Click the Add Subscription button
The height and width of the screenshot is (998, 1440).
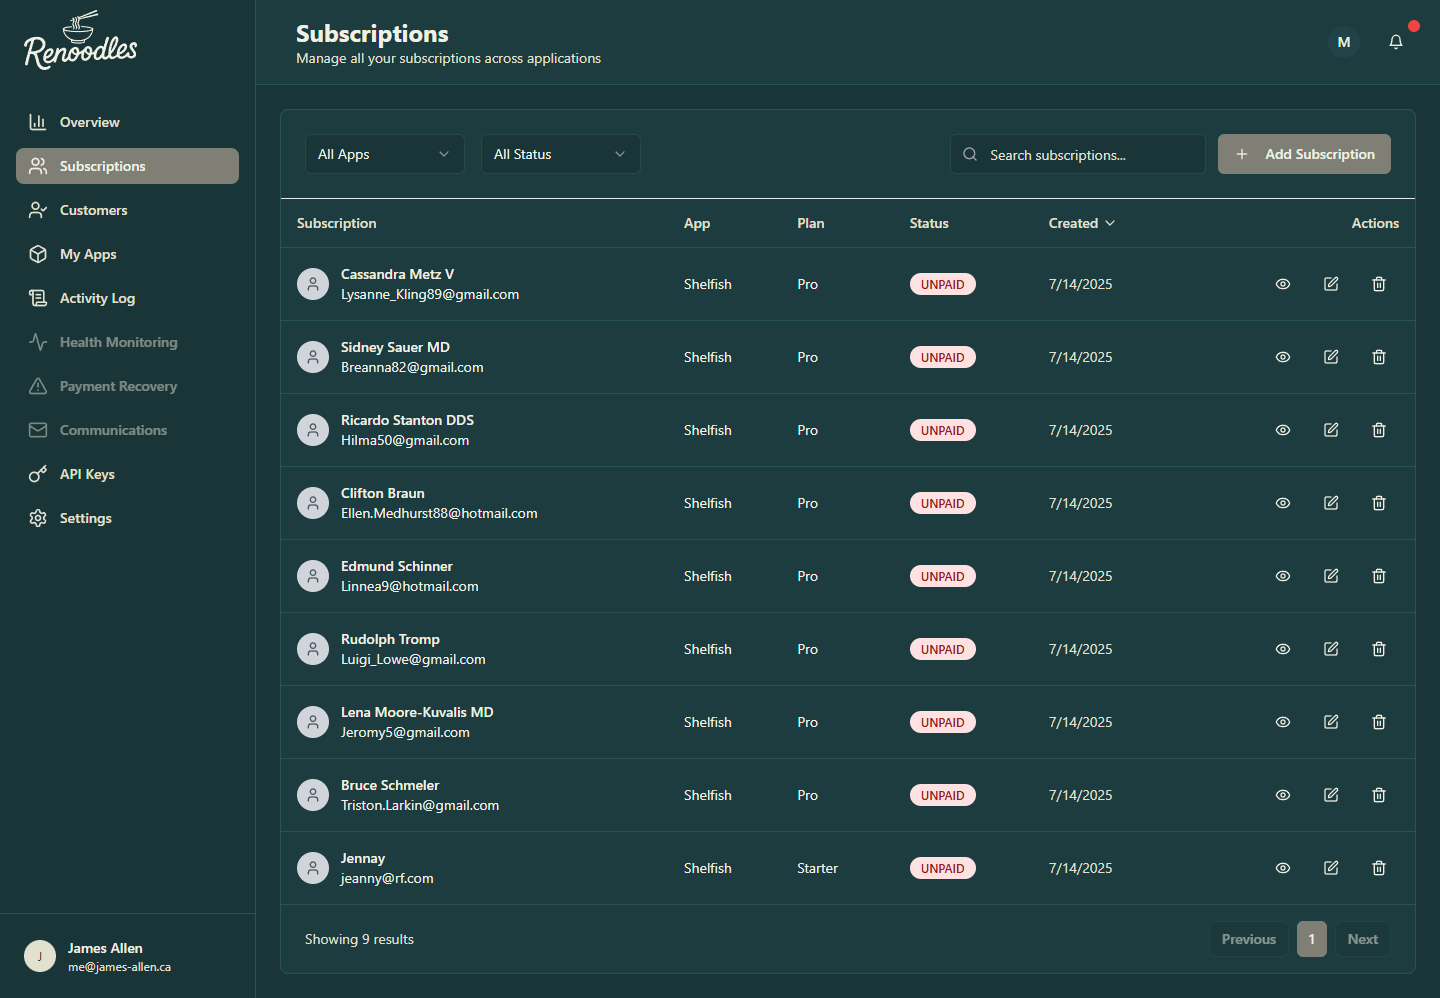coord(1304,154)
